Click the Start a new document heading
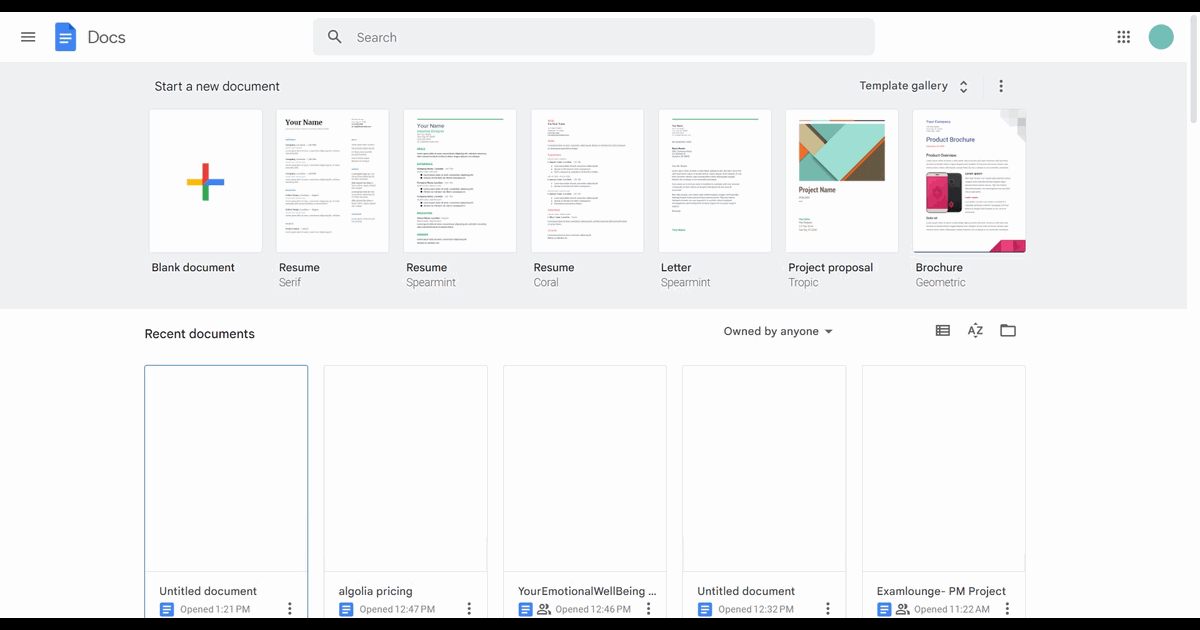Image resolution: width=1200 pixels, height=630 pixels. click(x=217, y=86)
